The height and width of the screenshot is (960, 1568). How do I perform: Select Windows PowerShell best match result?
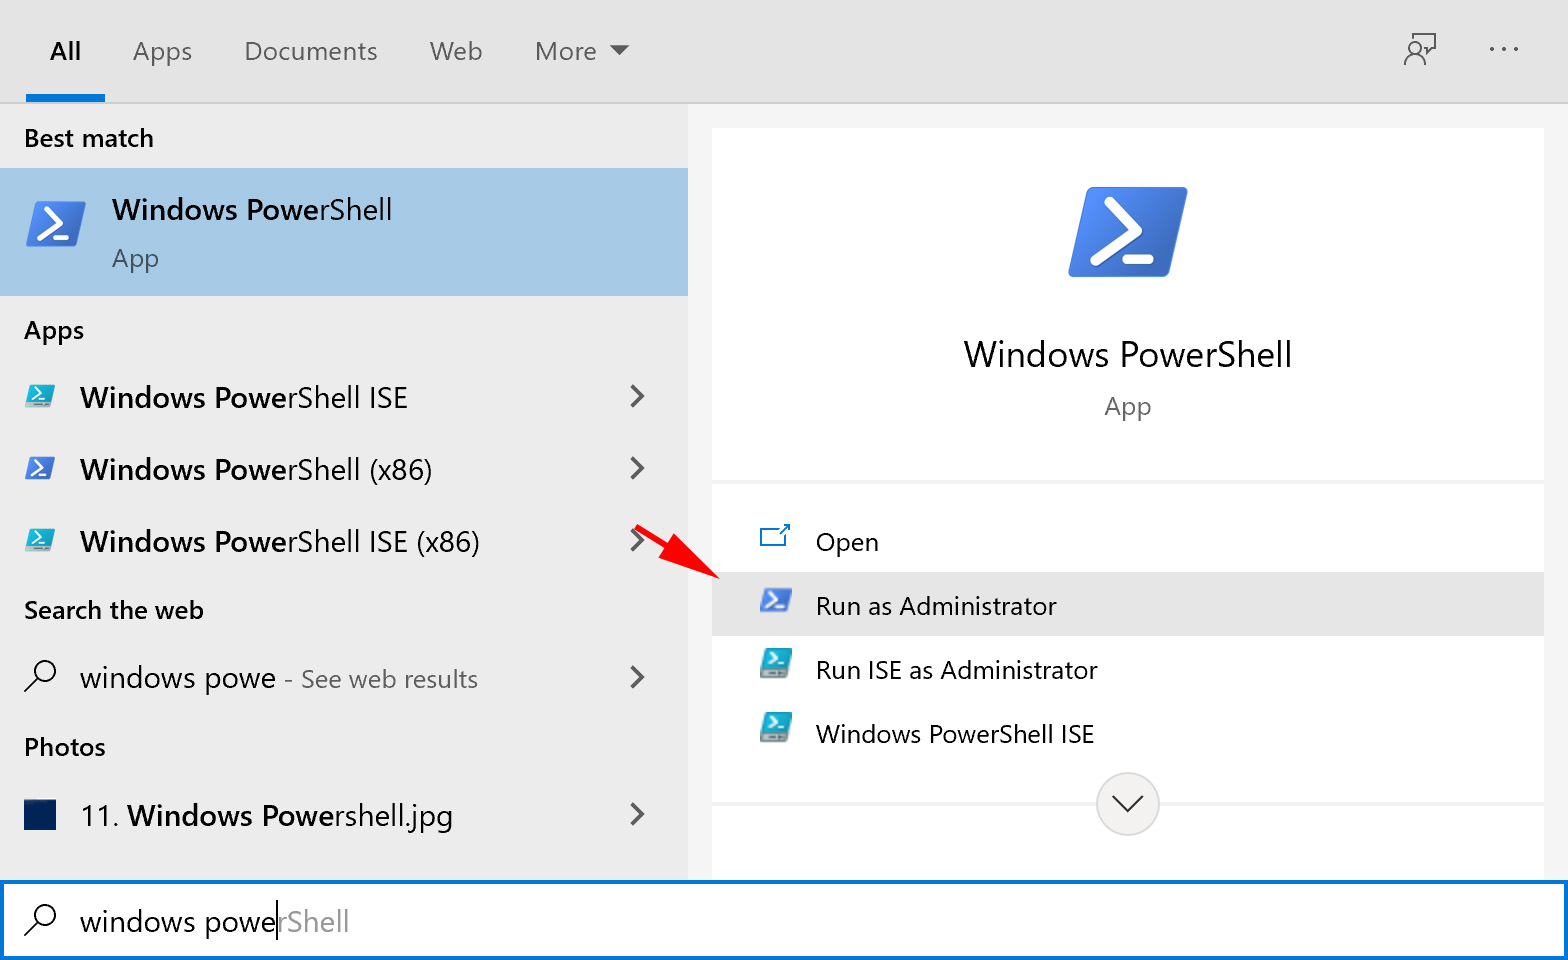pyautogui.click(x=344, y=232)
